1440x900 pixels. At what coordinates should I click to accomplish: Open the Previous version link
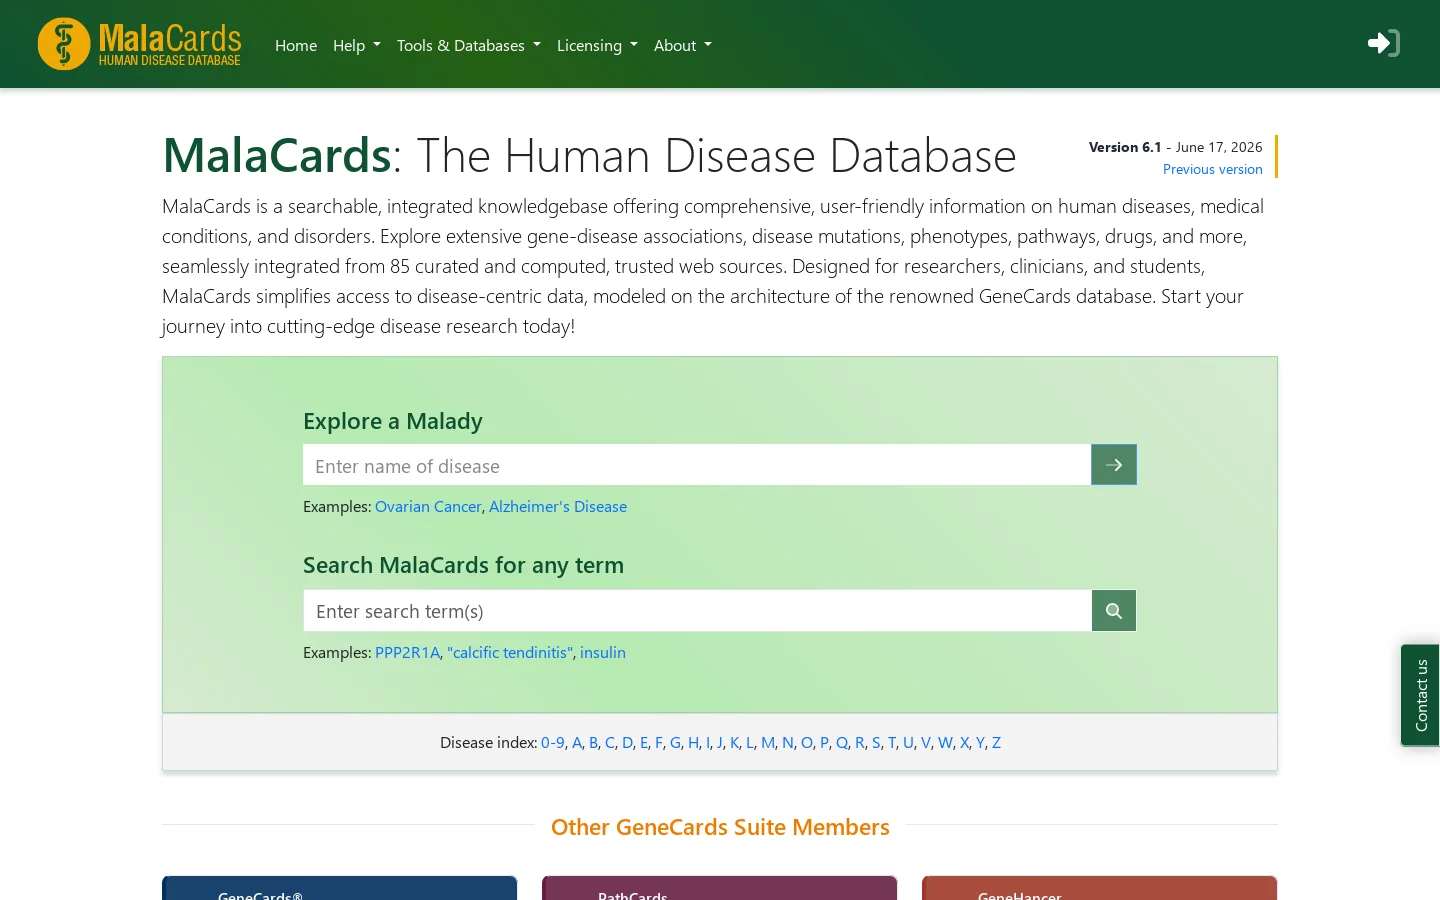point(1213,169)
